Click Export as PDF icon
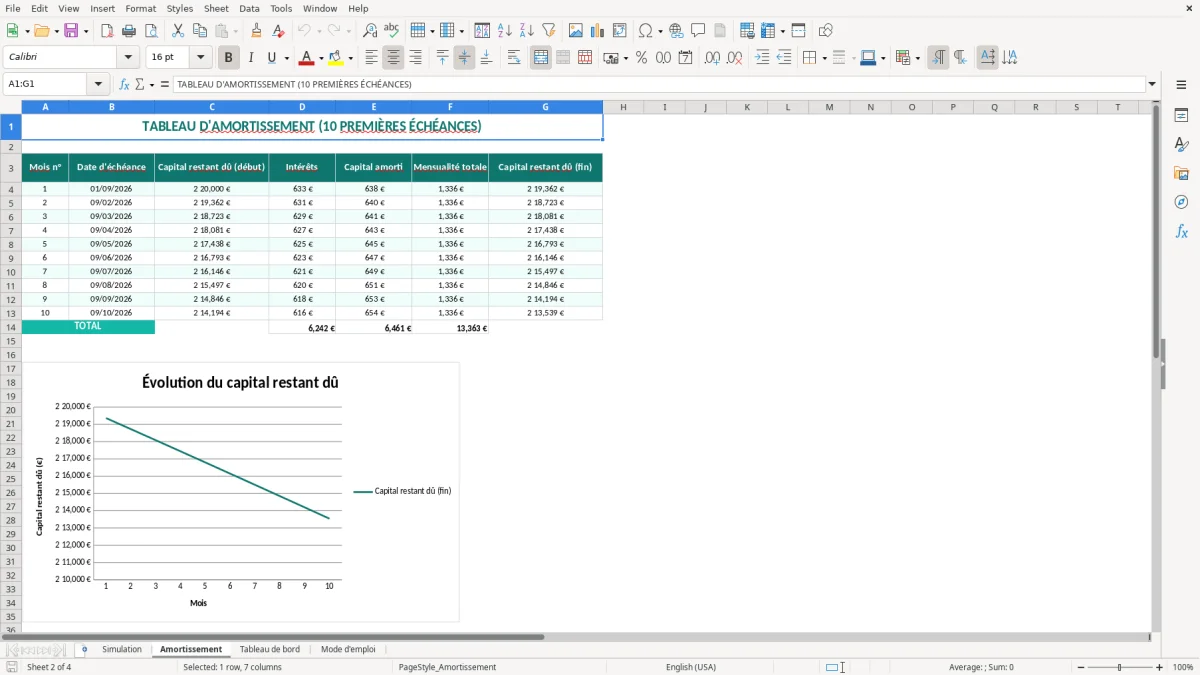 (x=107, y=31)
